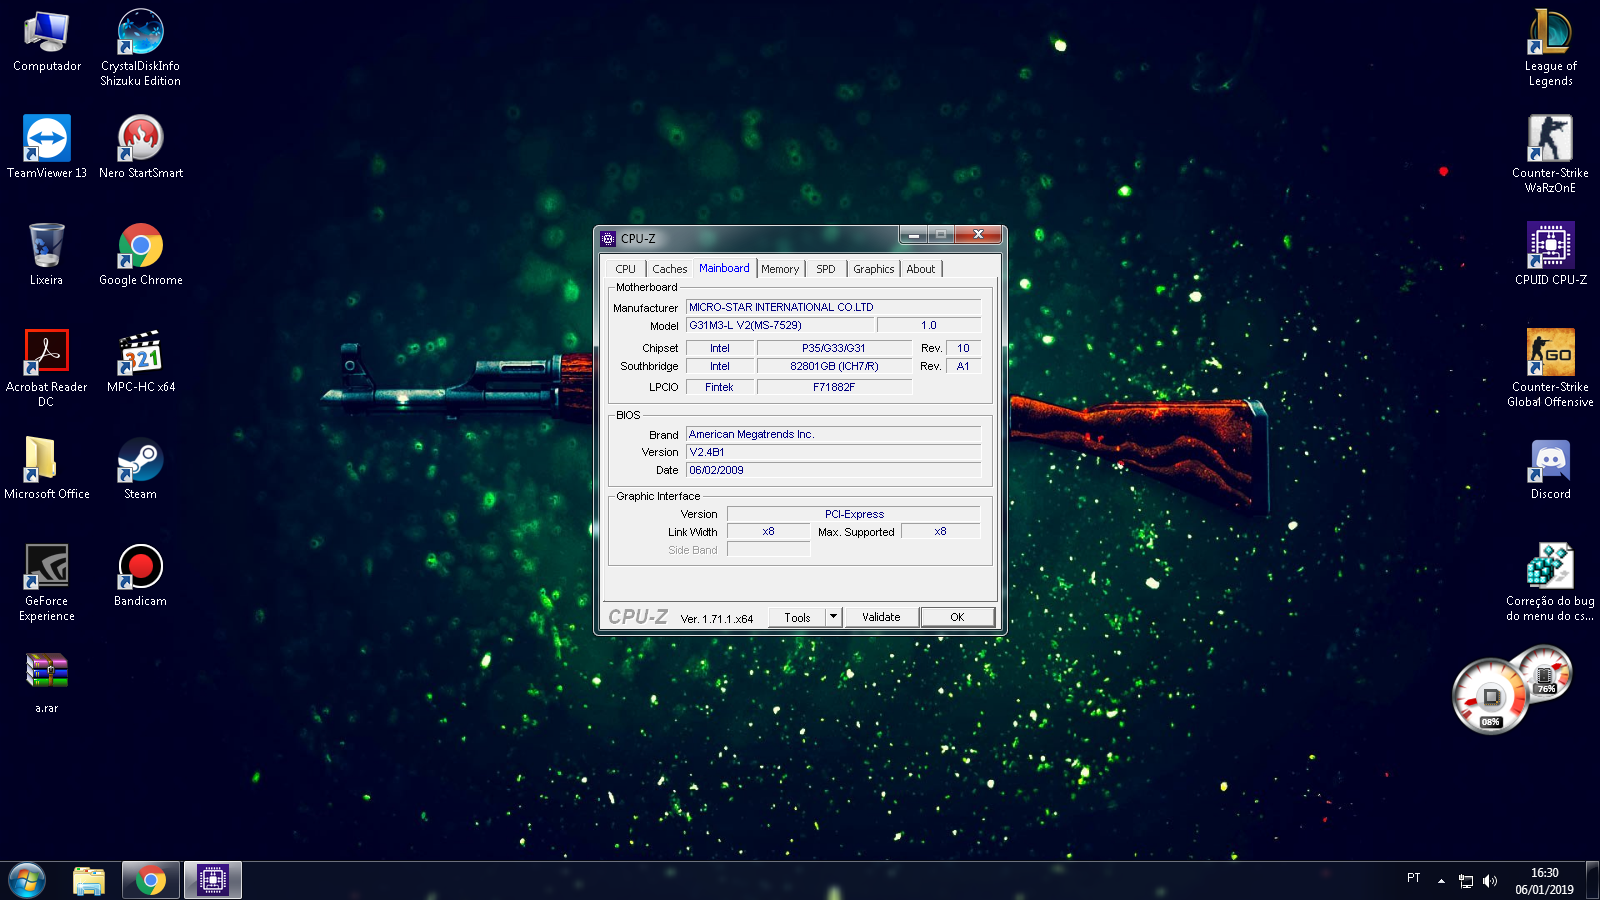1600x900 pixels.
Task: Open CrystalDiskInfo Shizuku Edition shortcut
Action: [x=140, y=48]
